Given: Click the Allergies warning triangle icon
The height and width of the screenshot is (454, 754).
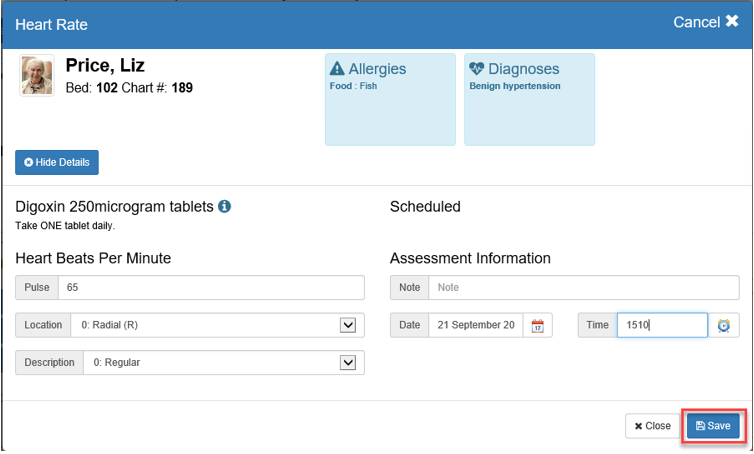Looking at the screenshot, I should pyautogui.click(x=337, y=69).
